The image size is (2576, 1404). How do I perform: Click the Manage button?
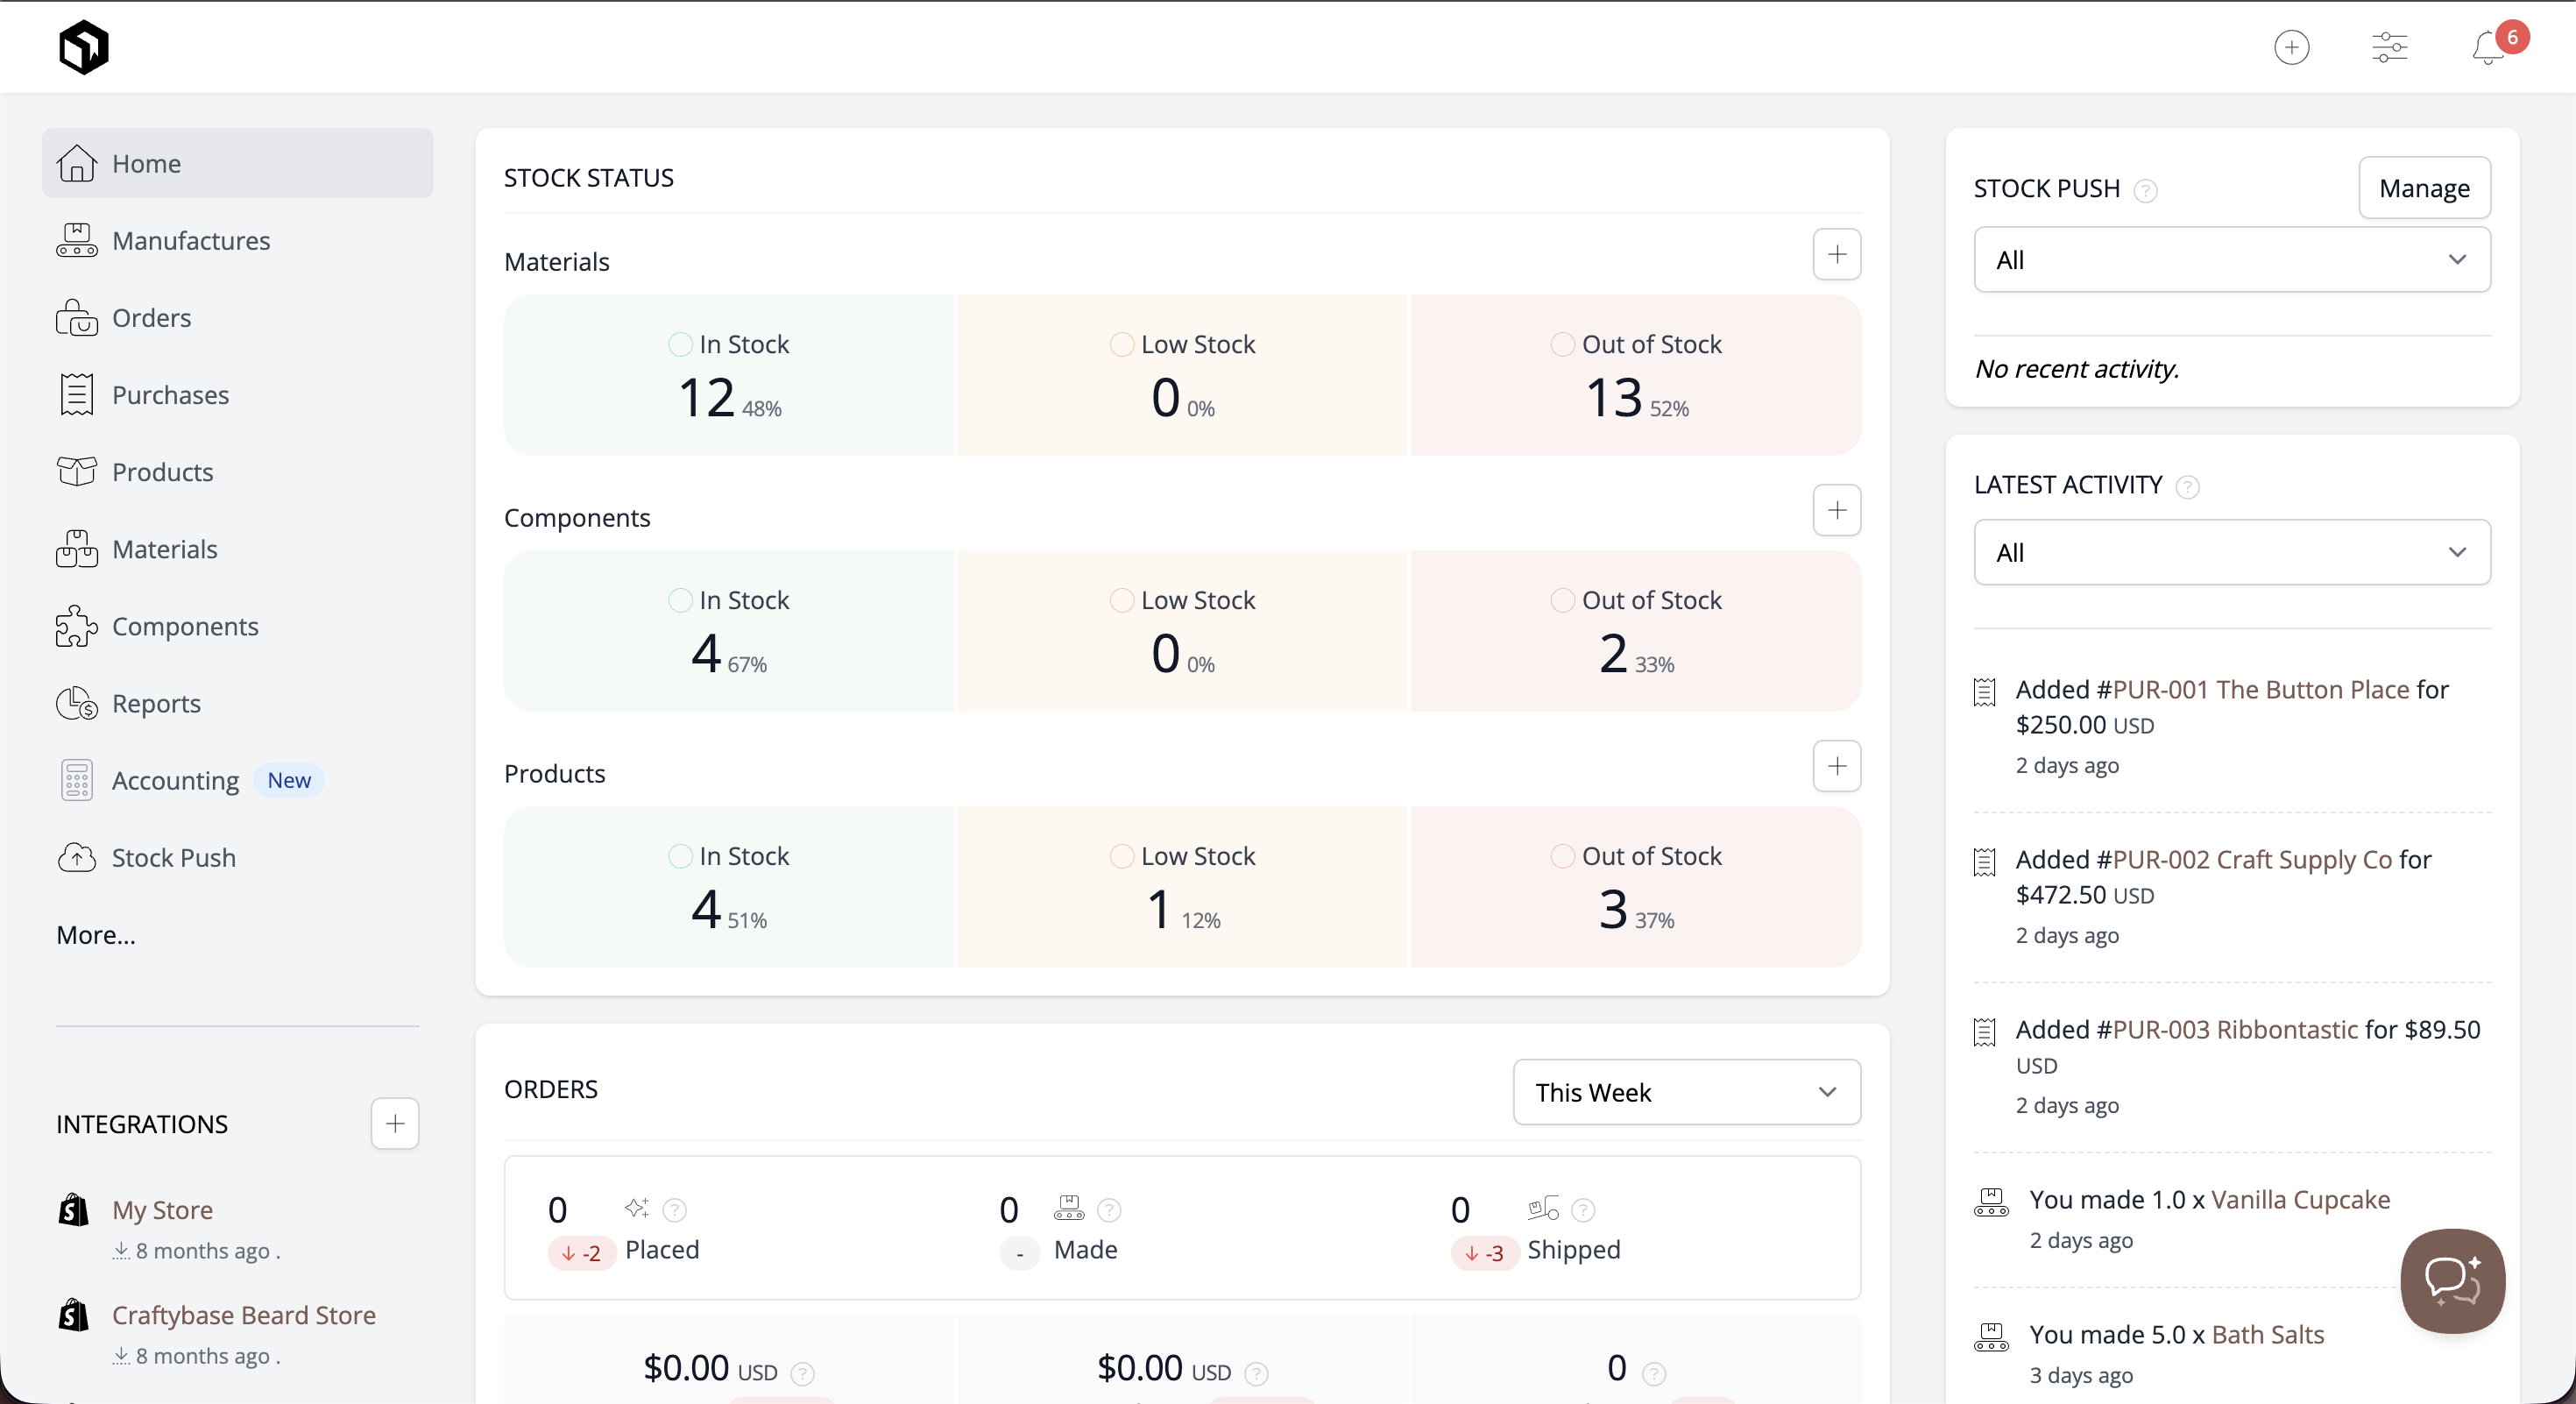pos(2424,188)
